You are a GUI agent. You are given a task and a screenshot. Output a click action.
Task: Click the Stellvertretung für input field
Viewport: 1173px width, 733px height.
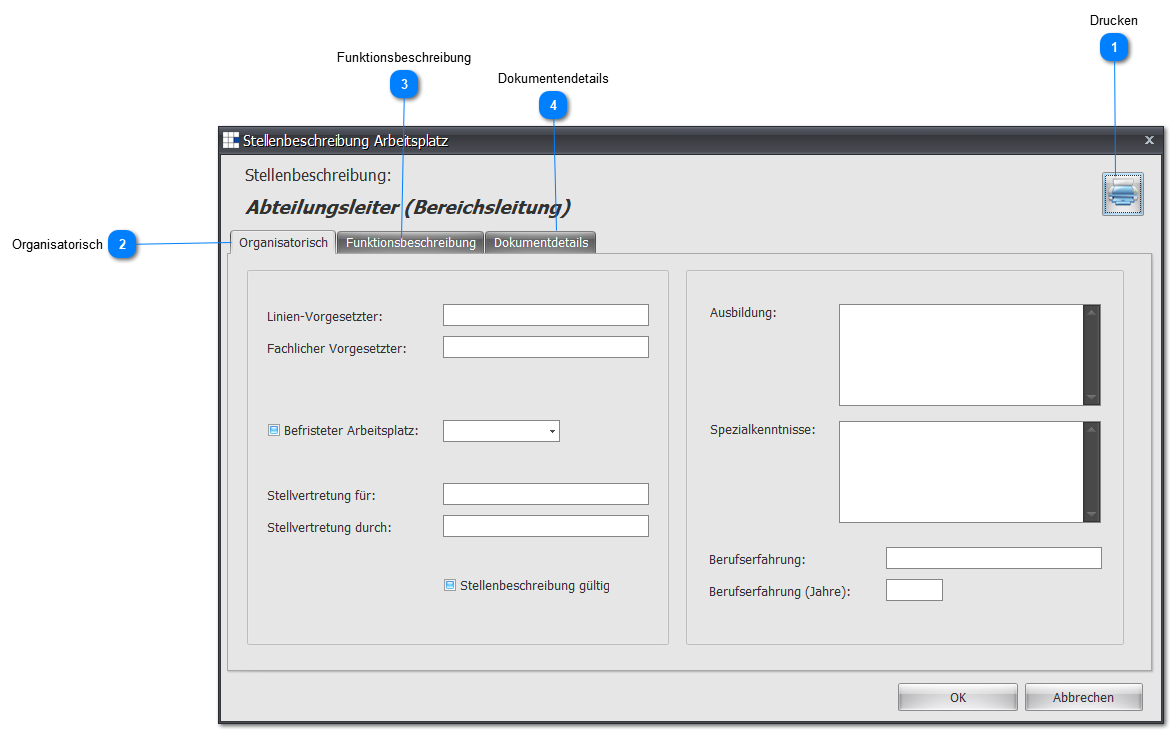tap(545, 494)
